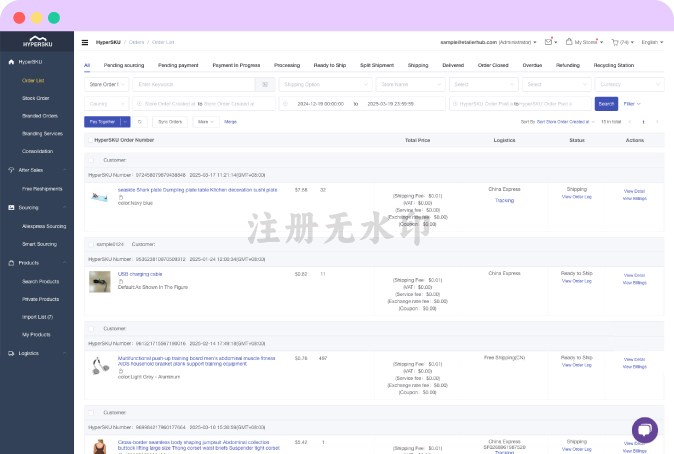Open the administrator account dropdown
This screenshot has height=454, width=674.
click(488, 42)
